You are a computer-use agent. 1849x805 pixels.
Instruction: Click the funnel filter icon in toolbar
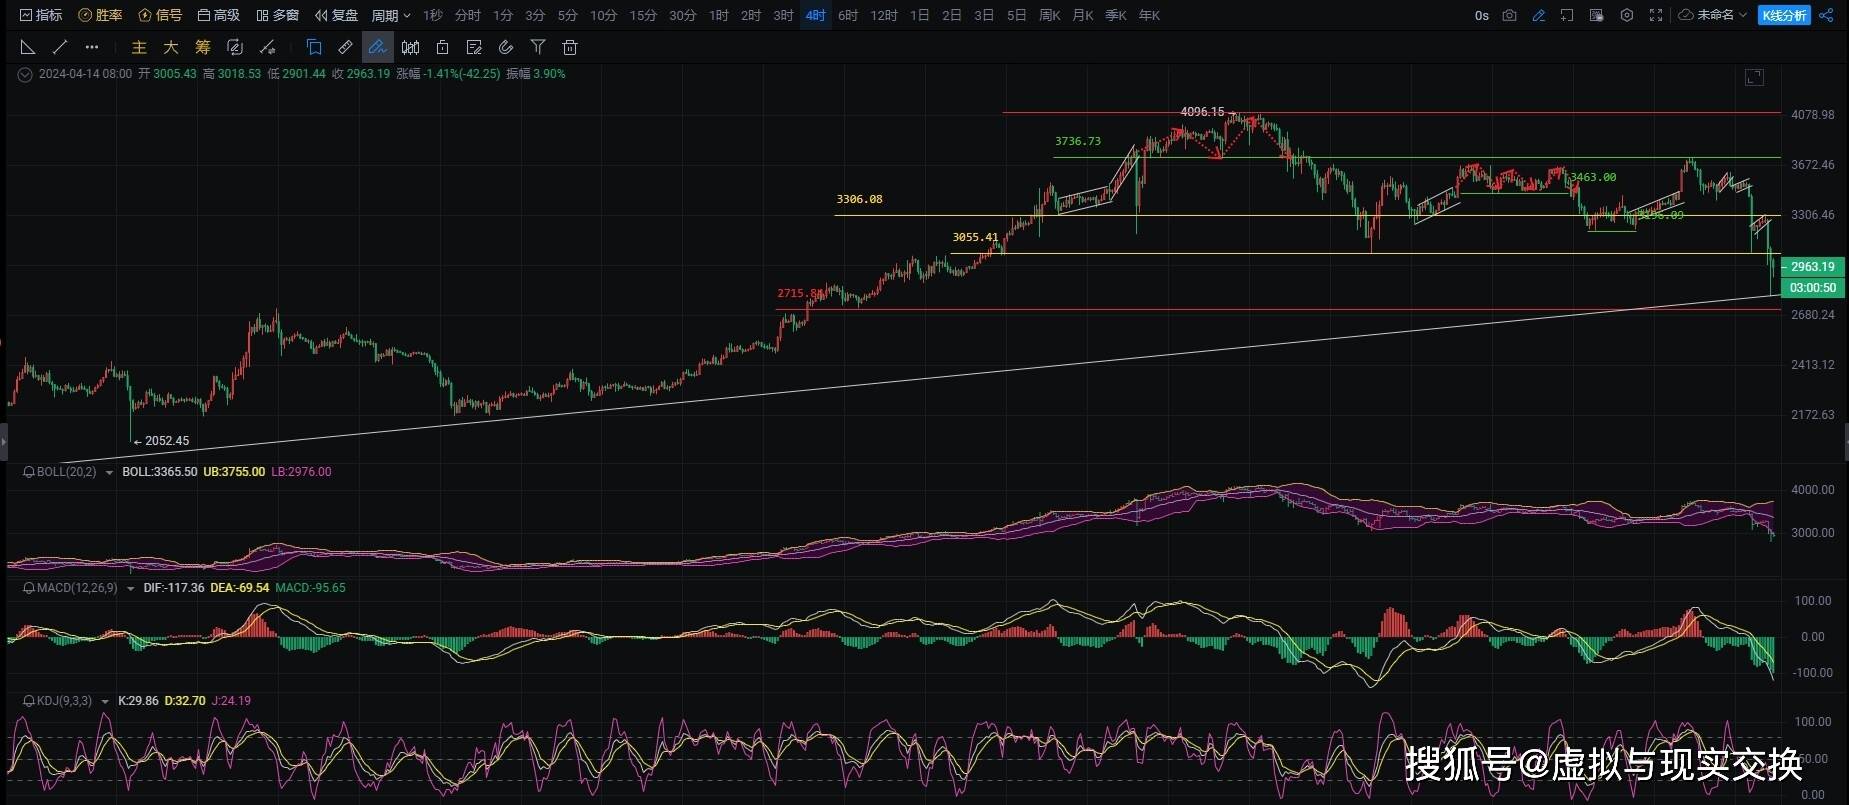pyautogui.click(x=538, y=47)
